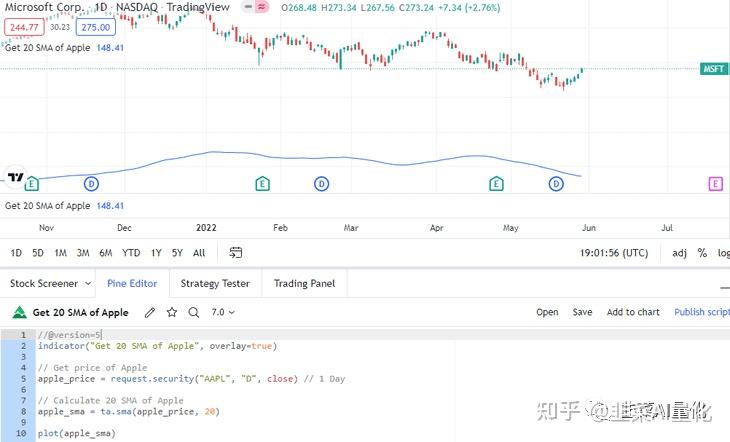
Task: Switch to the Pine Editor tab
Action: click(132, 283)
